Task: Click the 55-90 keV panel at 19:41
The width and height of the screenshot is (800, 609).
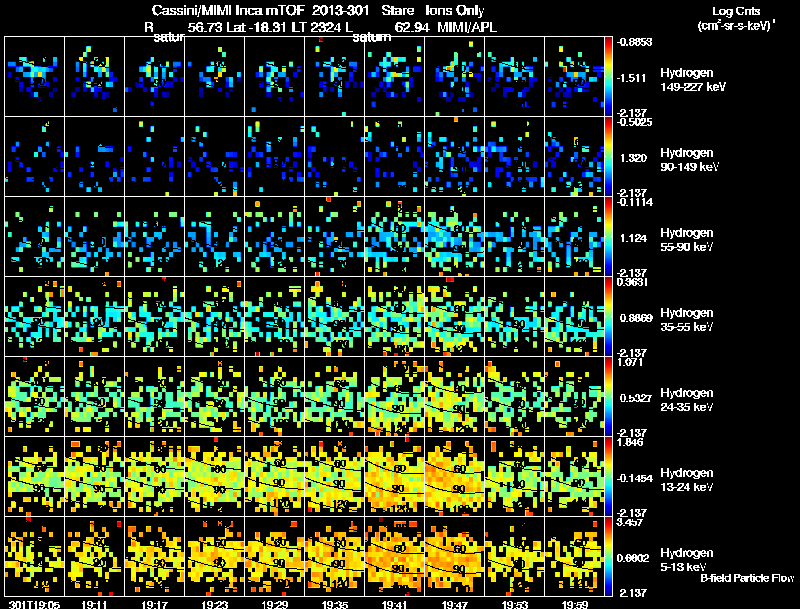Action: 394,236
